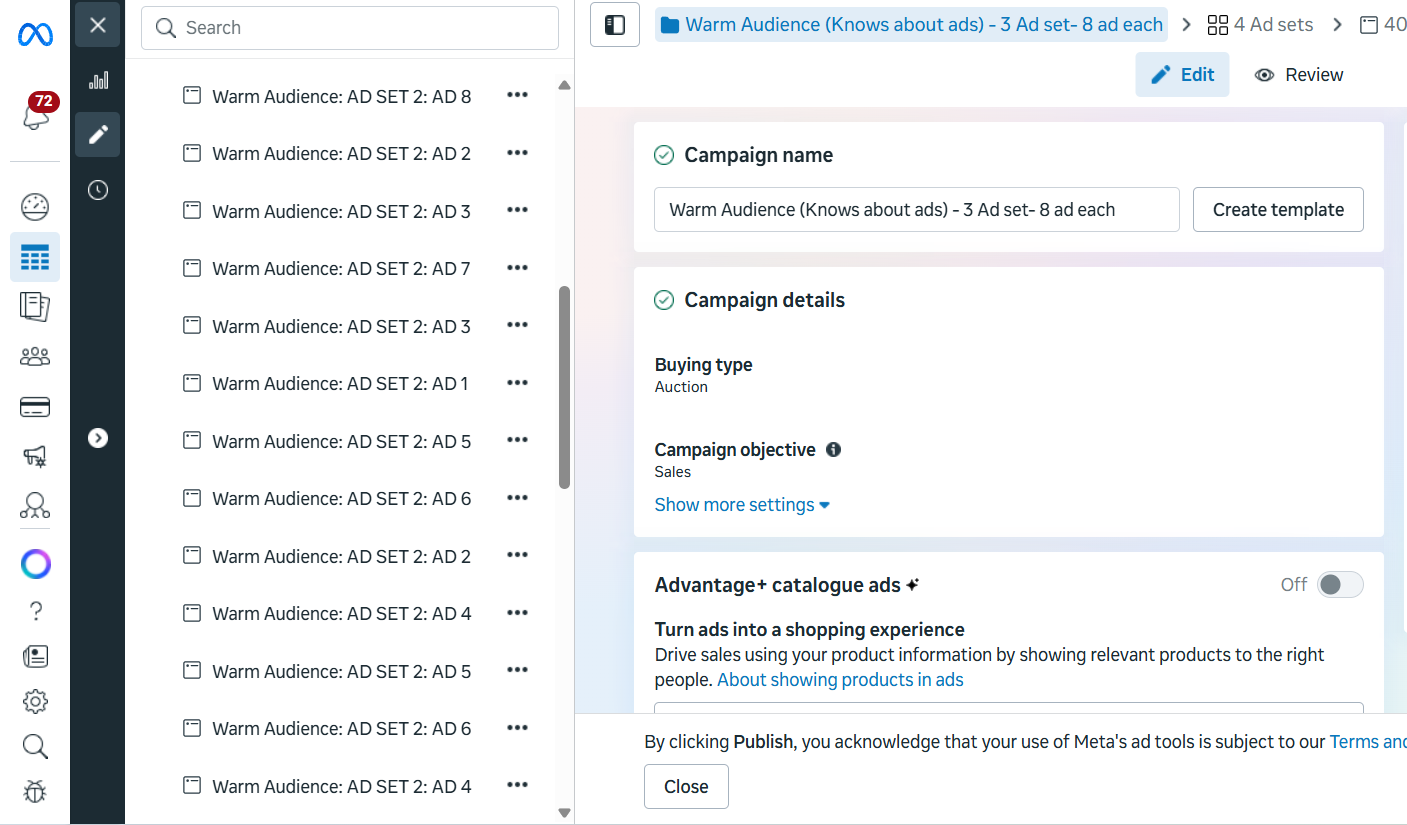Click the Meta logo icon

(35, 35)
